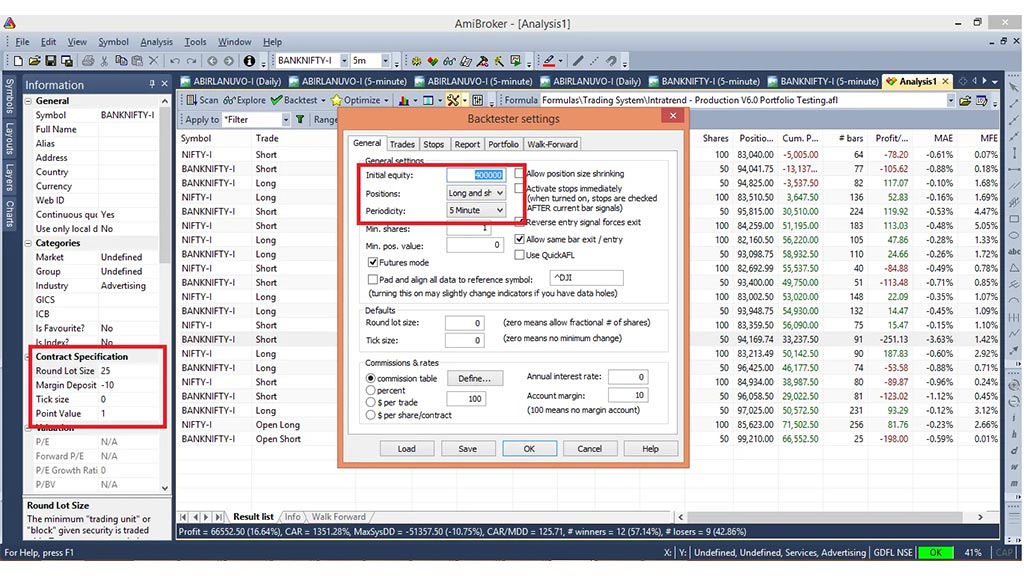Click the Cancel button

coord(590,449)
